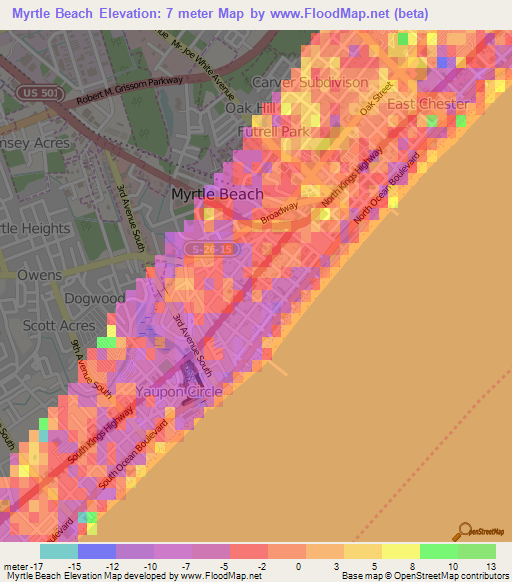
Task: Click the OpenStreetMap magnifier logo icon
Action: pos(462,532)
